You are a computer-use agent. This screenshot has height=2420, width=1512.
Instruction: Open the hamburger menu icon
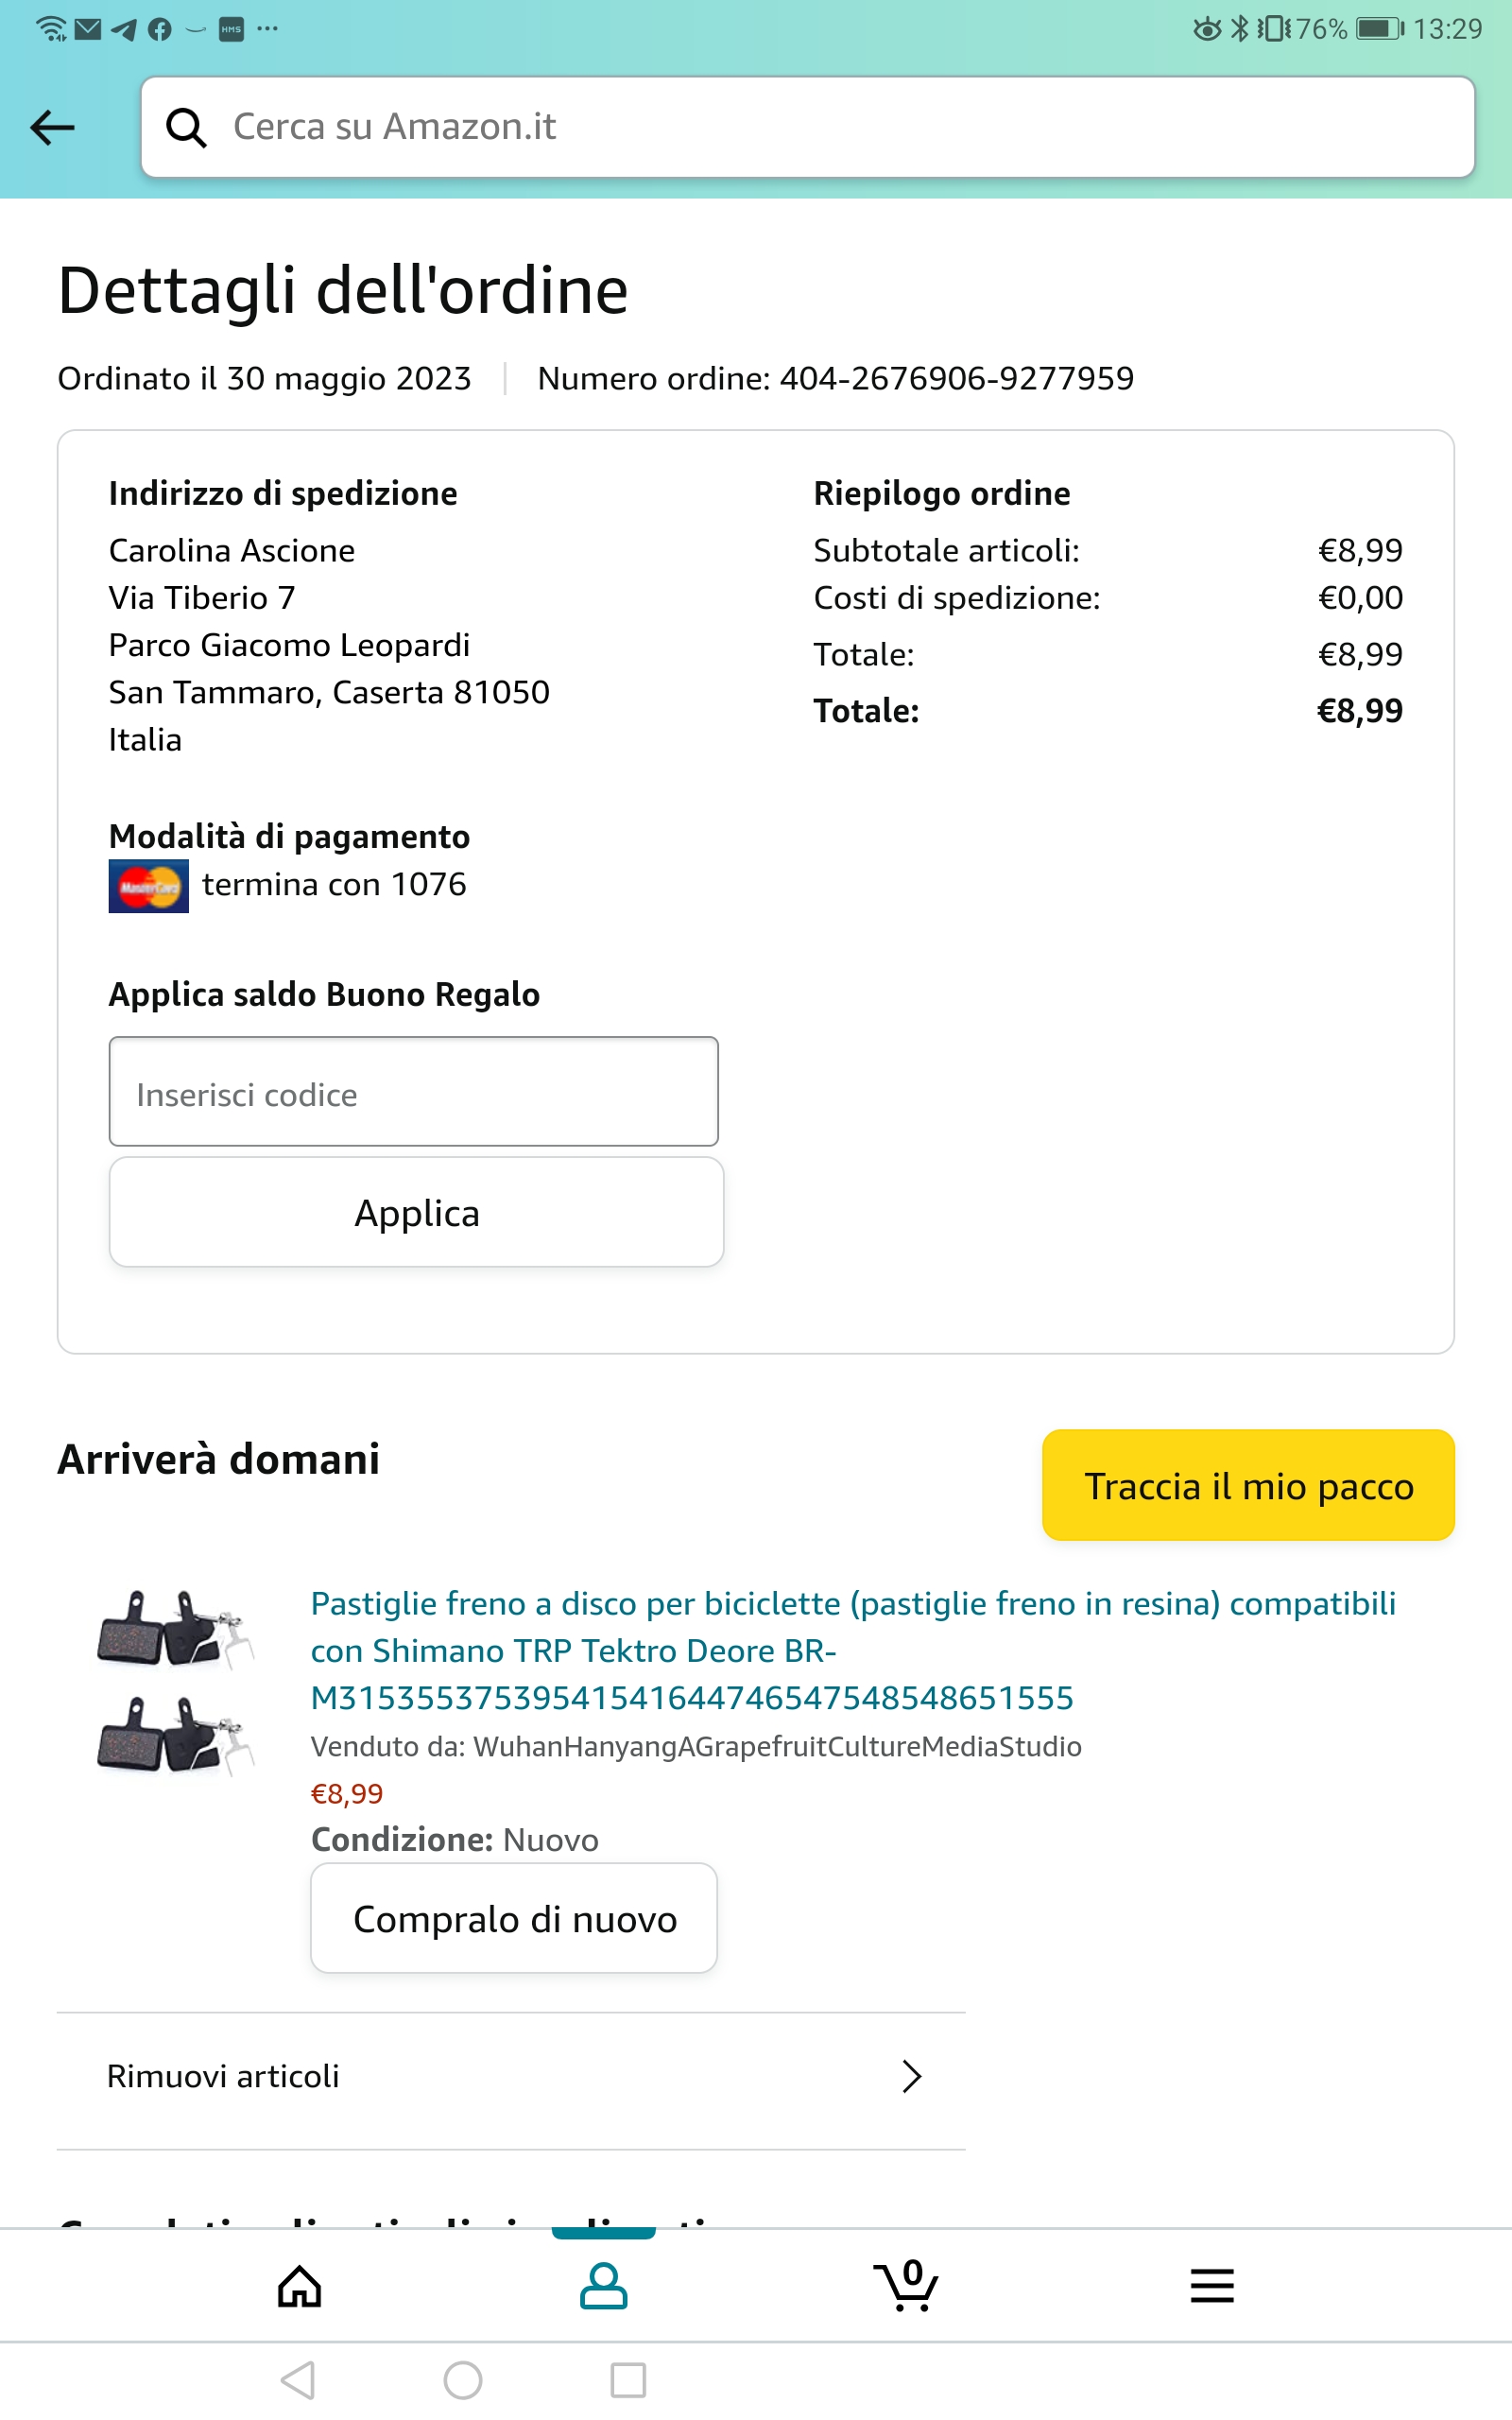[x=1212, y=2286]
